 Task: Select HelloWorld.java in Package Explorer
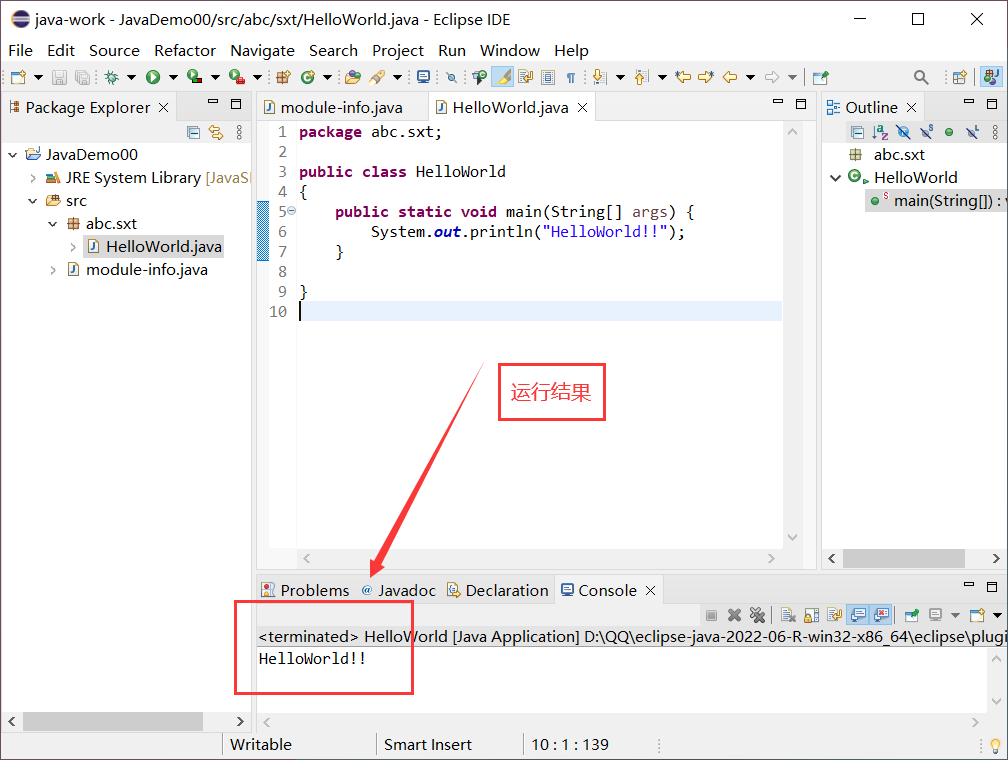click(154, 247)
